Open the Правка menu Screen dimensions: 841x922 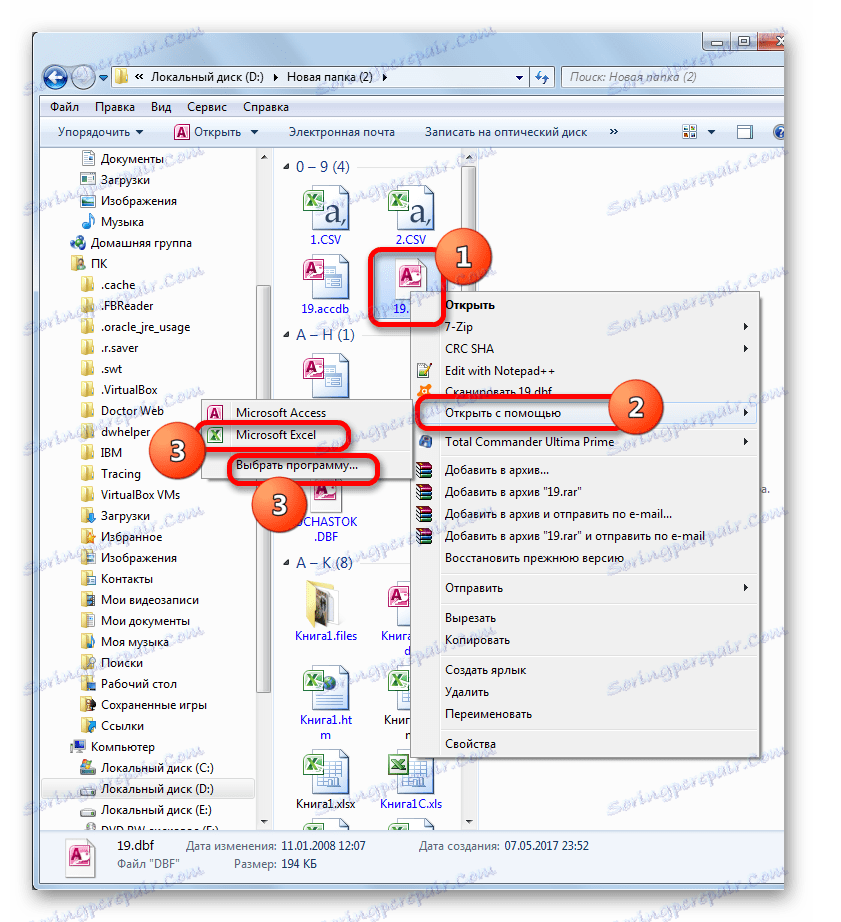tap(115, 107)
